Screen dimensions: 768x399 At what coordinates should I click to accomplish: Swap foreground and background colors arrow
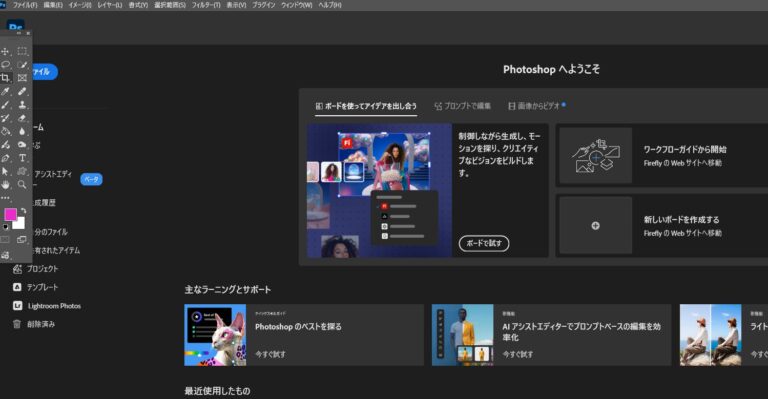pos(23,211)
